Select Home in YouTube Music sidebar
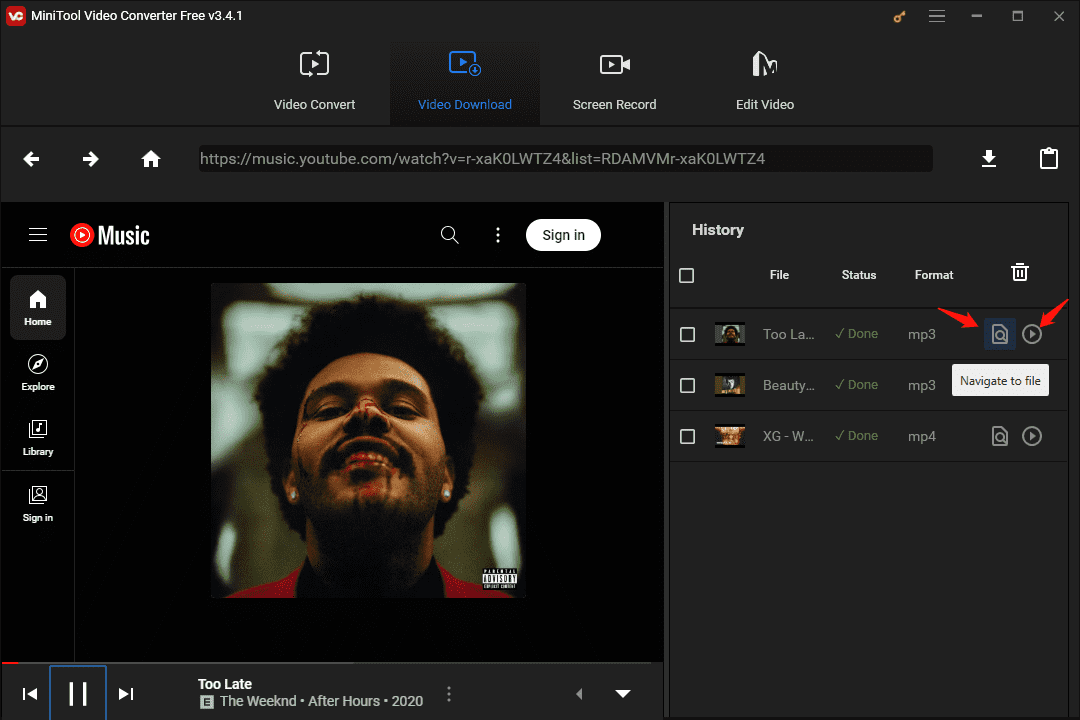Viewport: 1080px width, 720px height. [x=38, y=307]
